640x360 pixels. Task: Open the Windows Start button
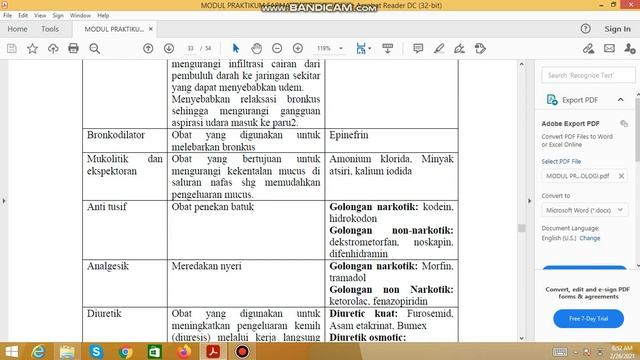[11, 351]
